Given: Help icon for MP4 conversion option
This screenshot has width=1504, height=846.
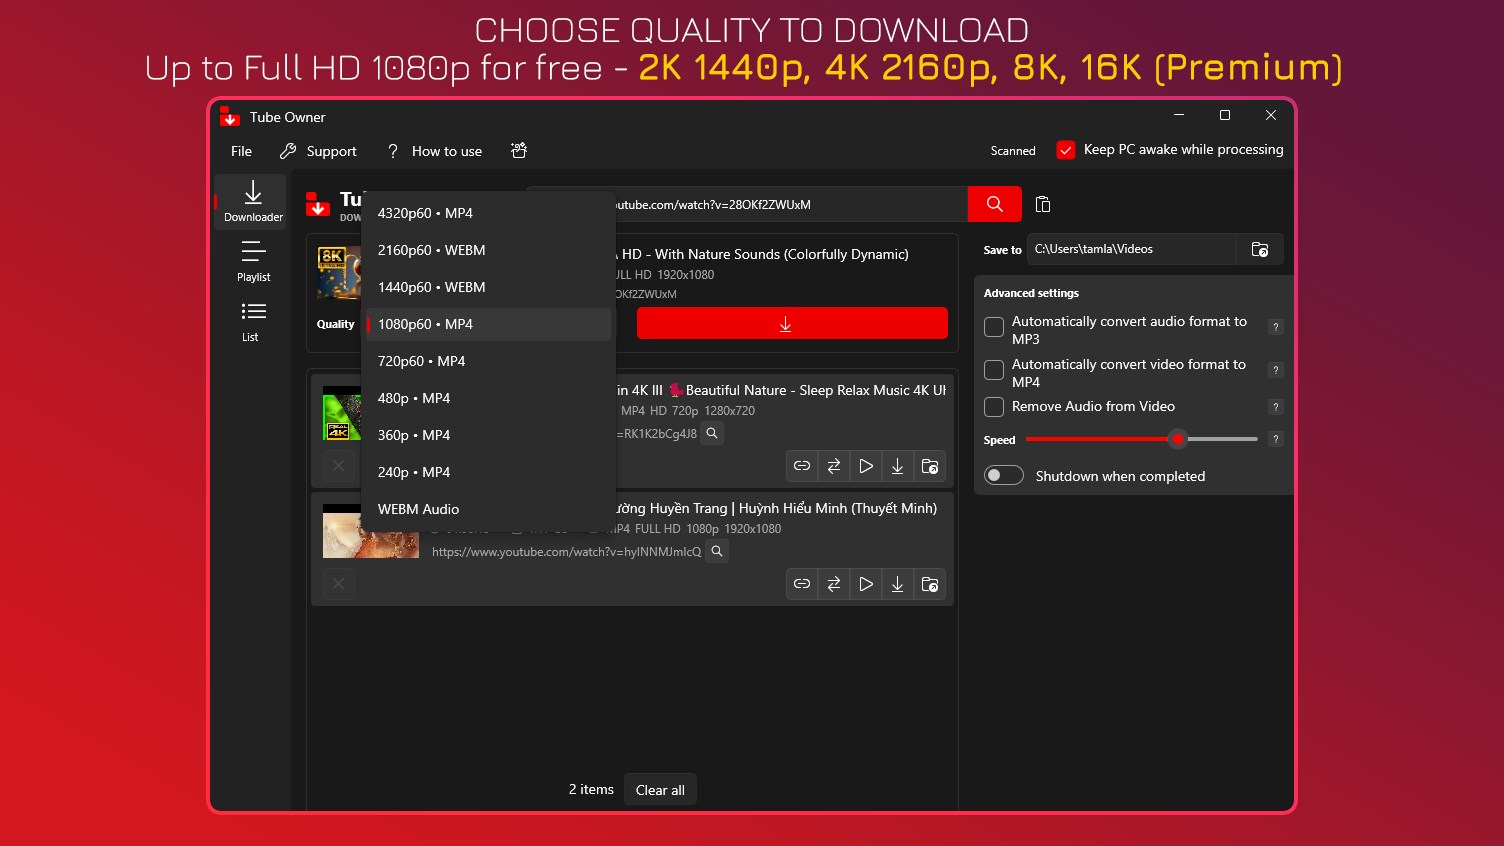Looking at the screenshot, I should 1276,370.
